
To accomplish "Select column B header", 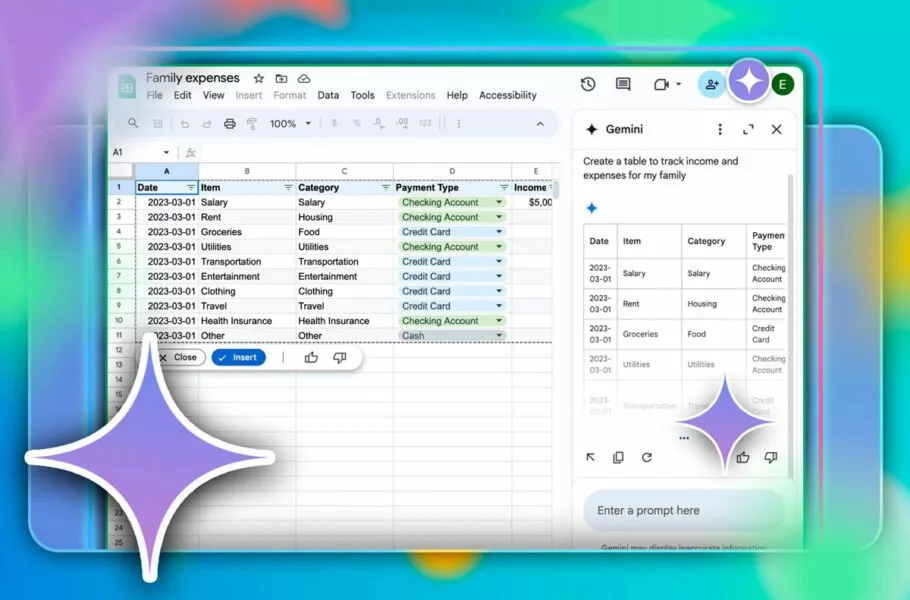I will tap(247, 171).
